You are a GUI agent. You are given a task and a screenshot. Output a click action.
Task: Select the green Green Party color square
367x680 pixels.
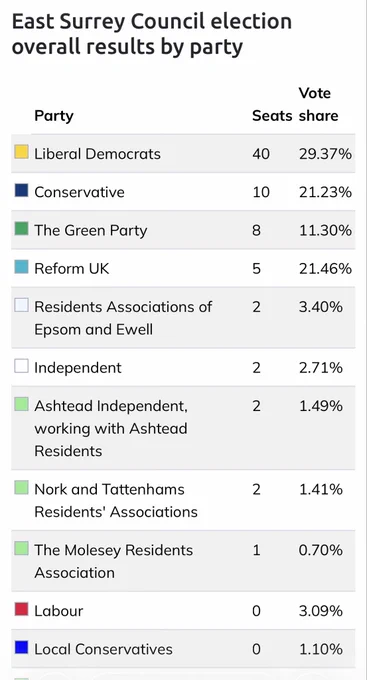(21, 228)
